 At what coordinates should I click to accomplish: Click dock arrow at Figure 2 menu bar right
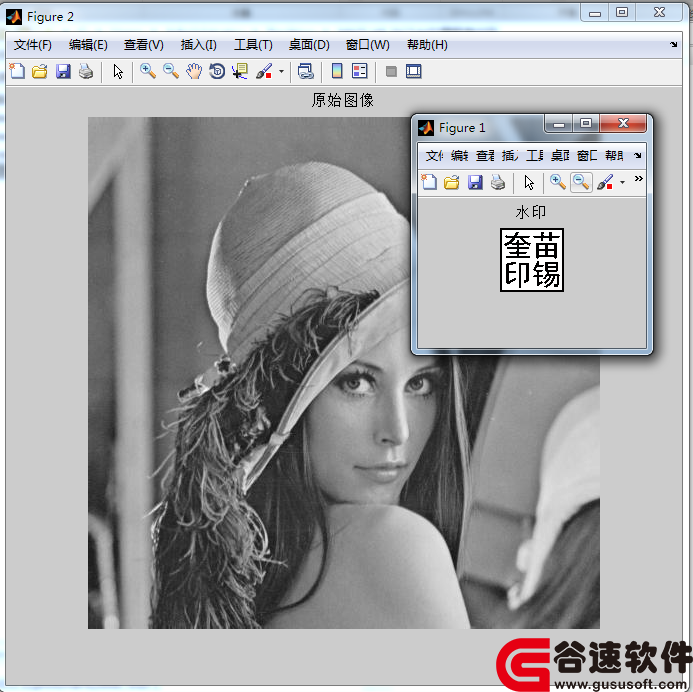pos(674,45)
